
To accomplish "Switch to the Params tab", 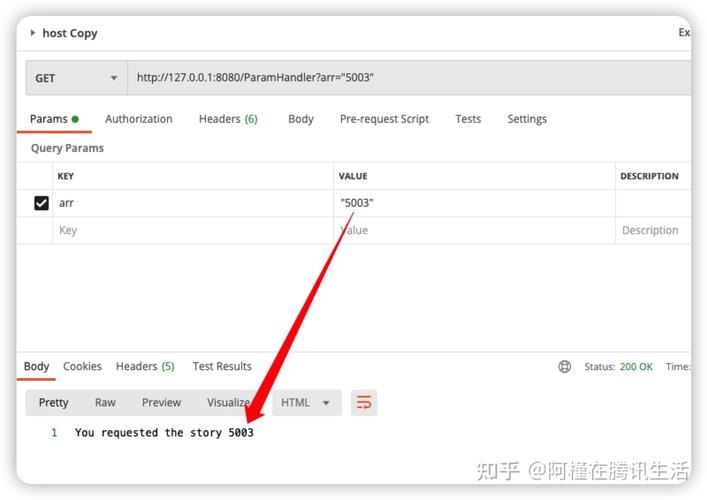I will (x=54, y=119).
